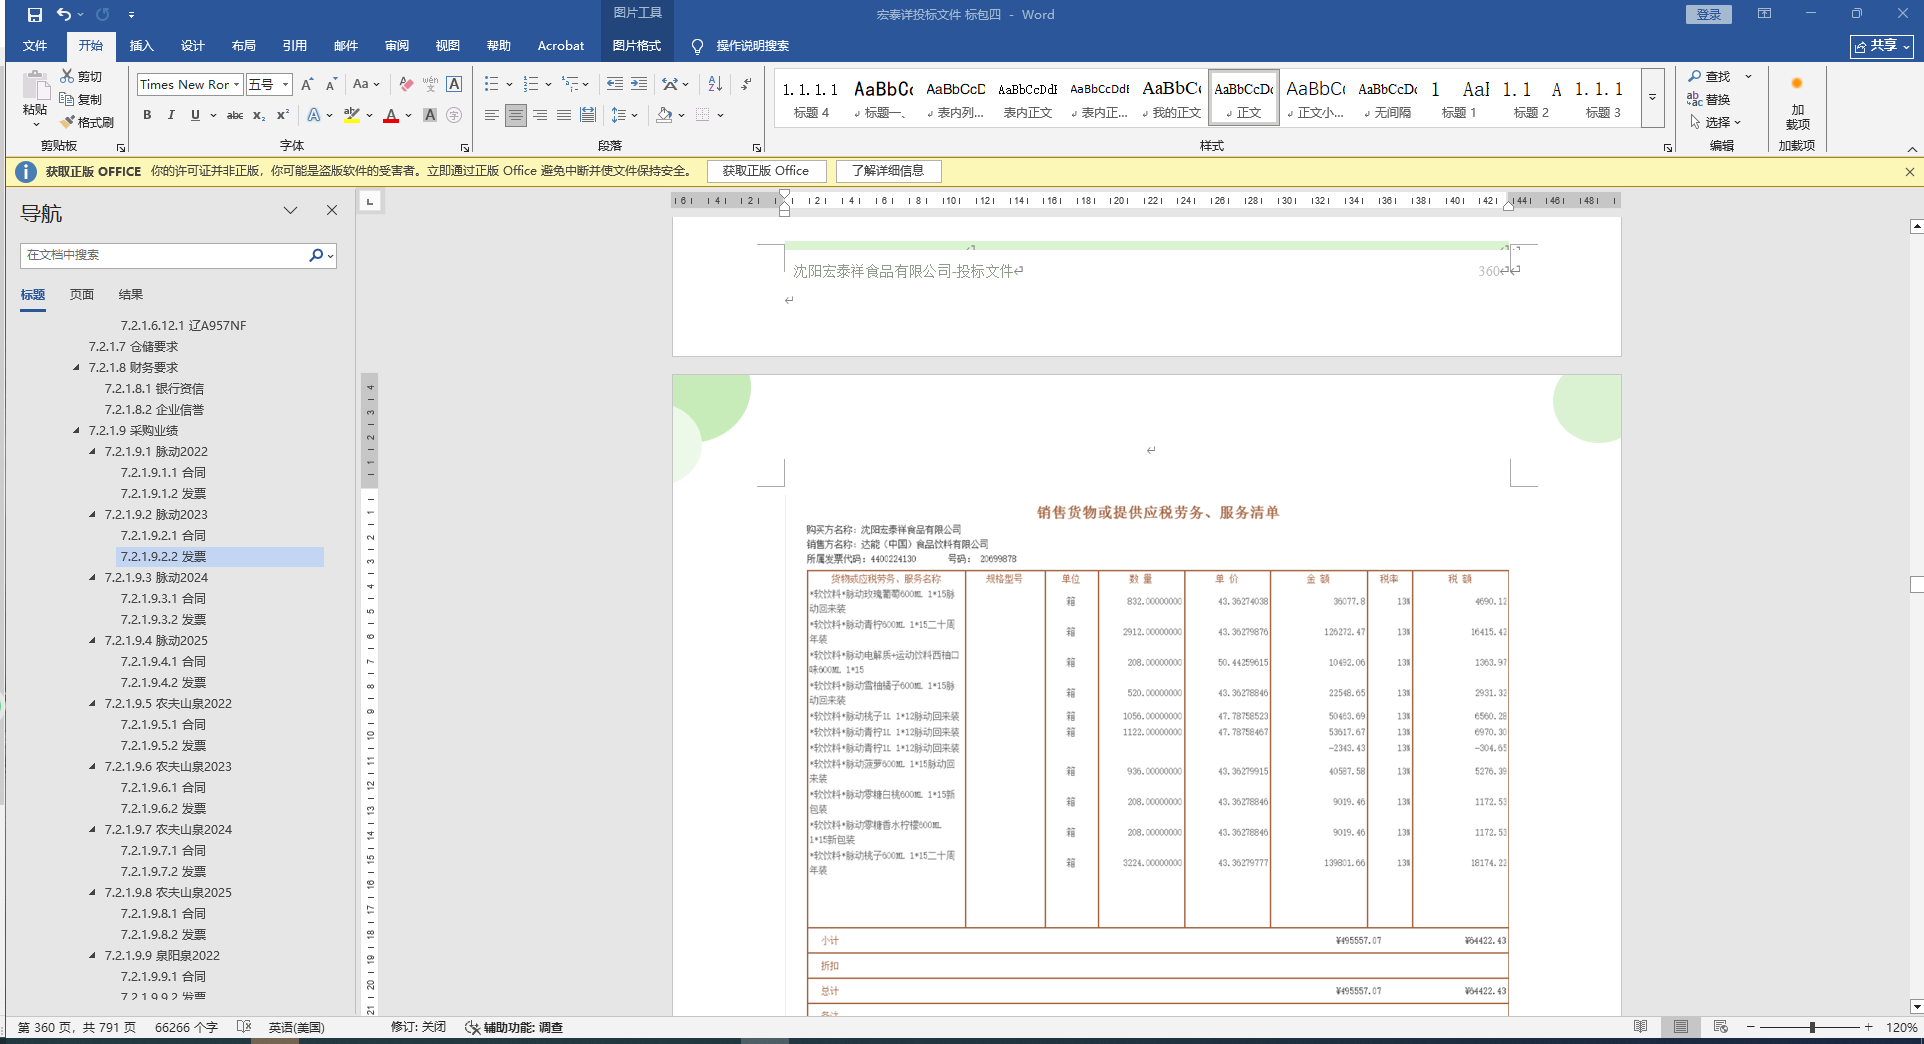Open Navigation pane options dropdown arrow
Image resolution: width=1924 pixels, height=1044 pixels.
coord(290,210)
